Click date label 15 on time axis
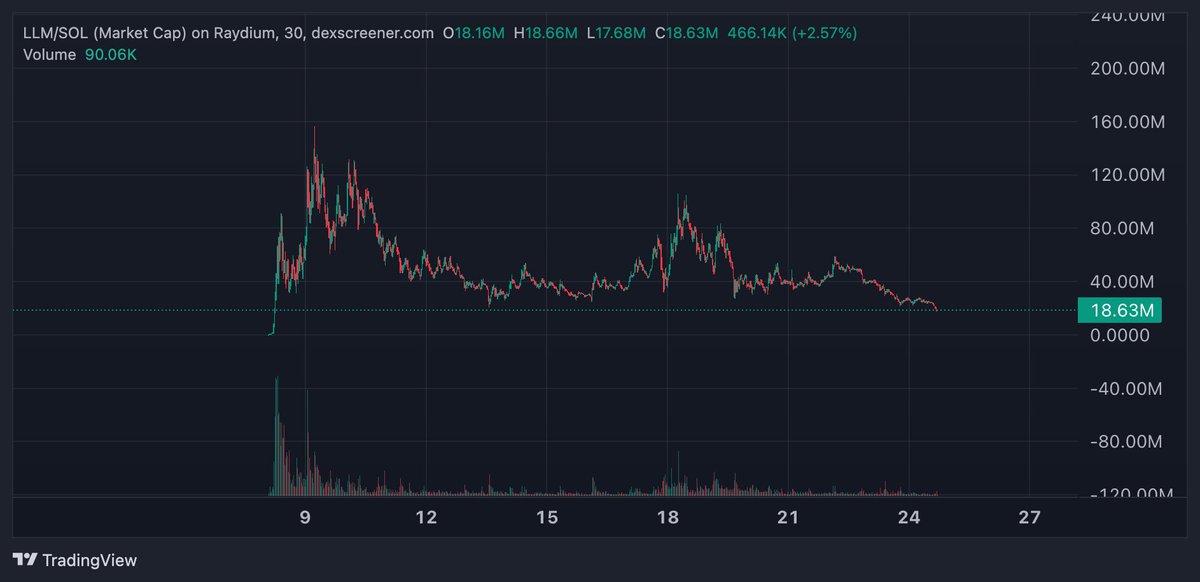 (x=547, y=518)
